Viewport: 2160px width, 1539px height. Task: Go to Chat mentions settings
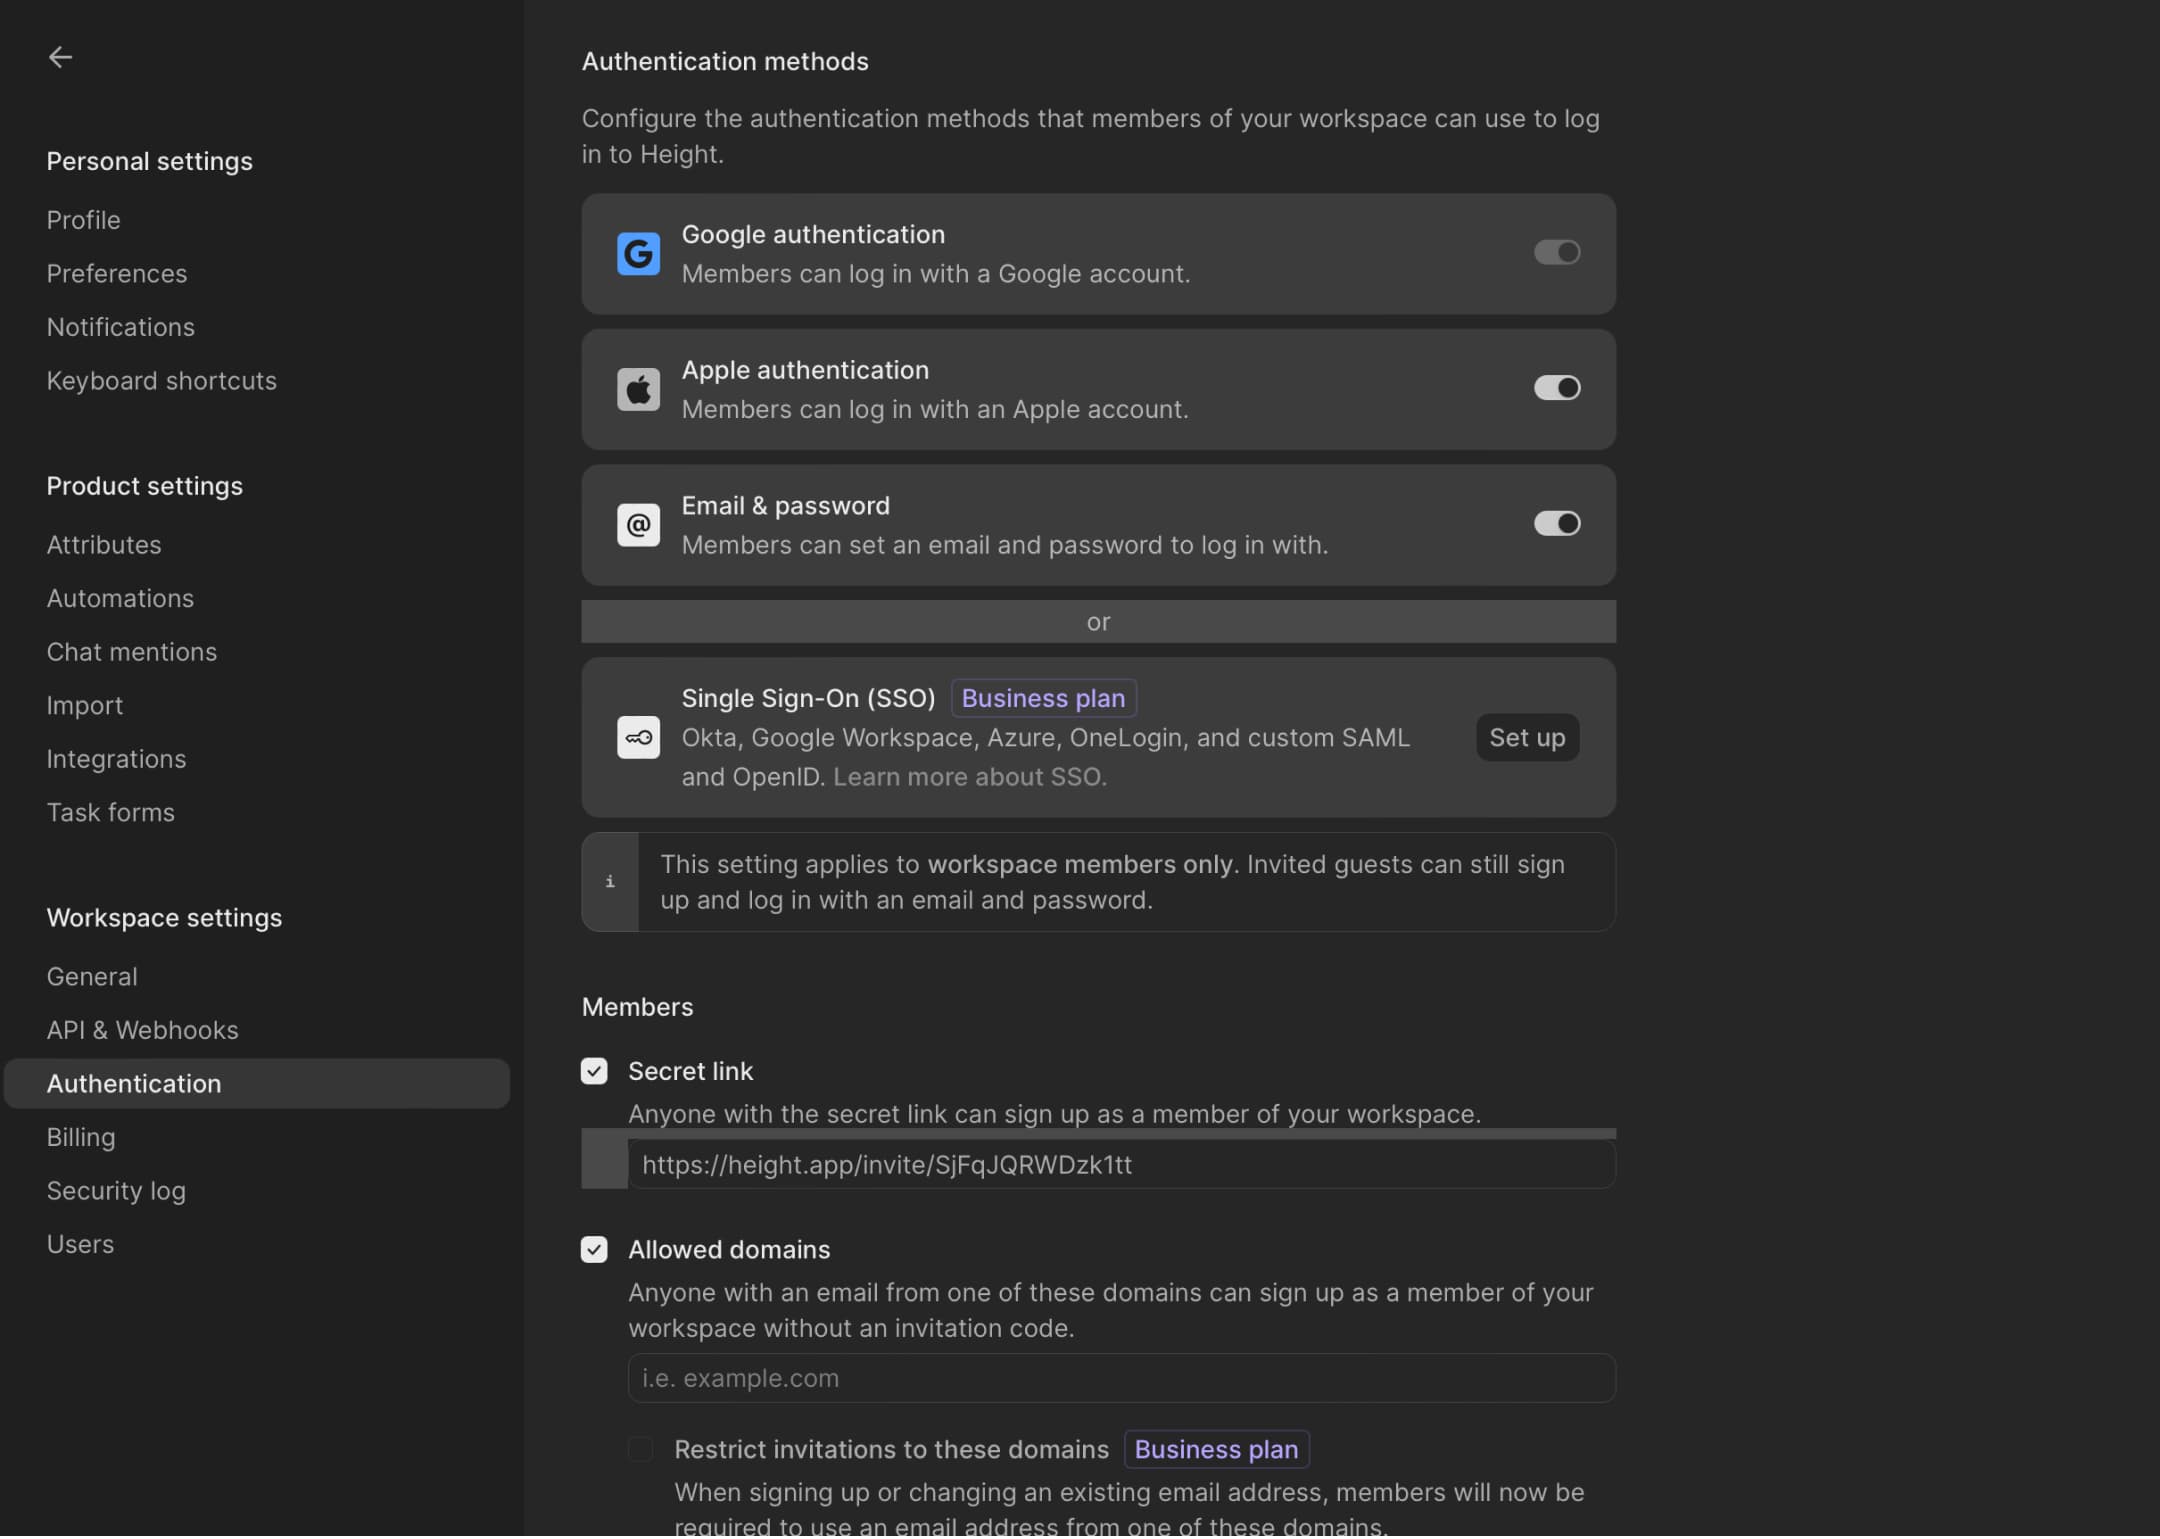(x=132, y=652)
